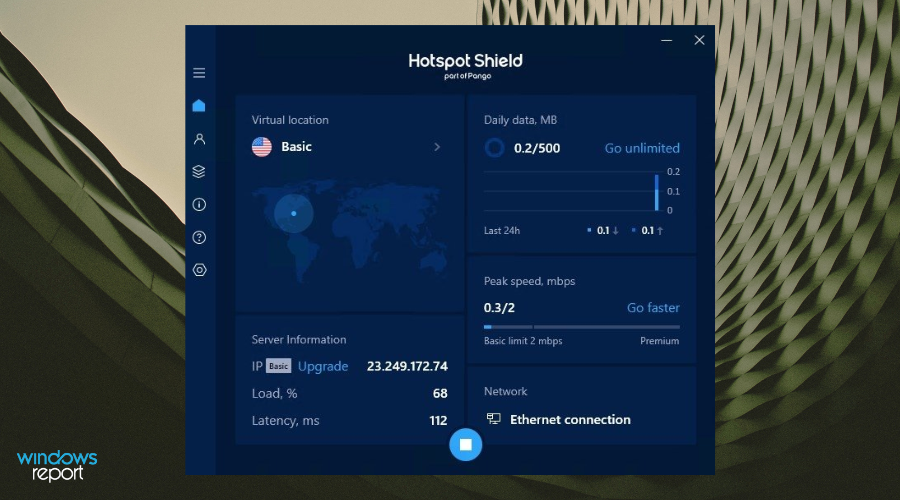The width and height of the screenshot is (900, 500).
Task: Click the upload 0.1 indicator
Action: click(x=648, y=231)
